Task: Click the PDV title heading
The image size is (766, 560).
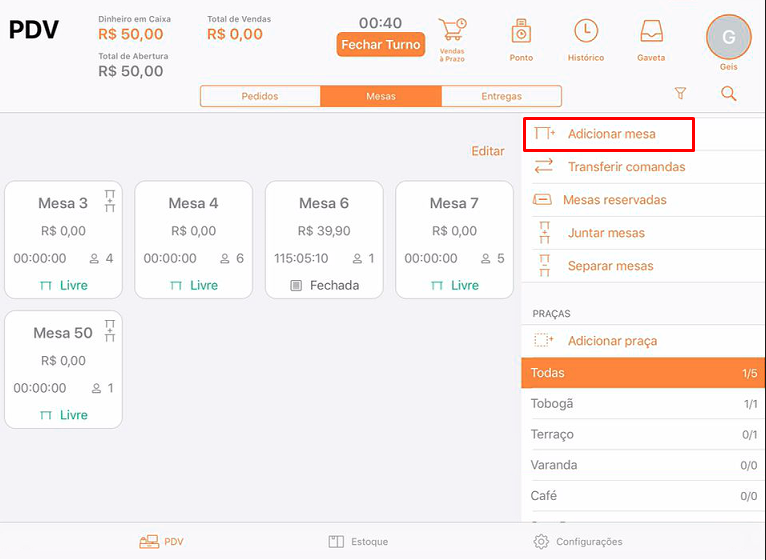Action: (x=34, y=29)
